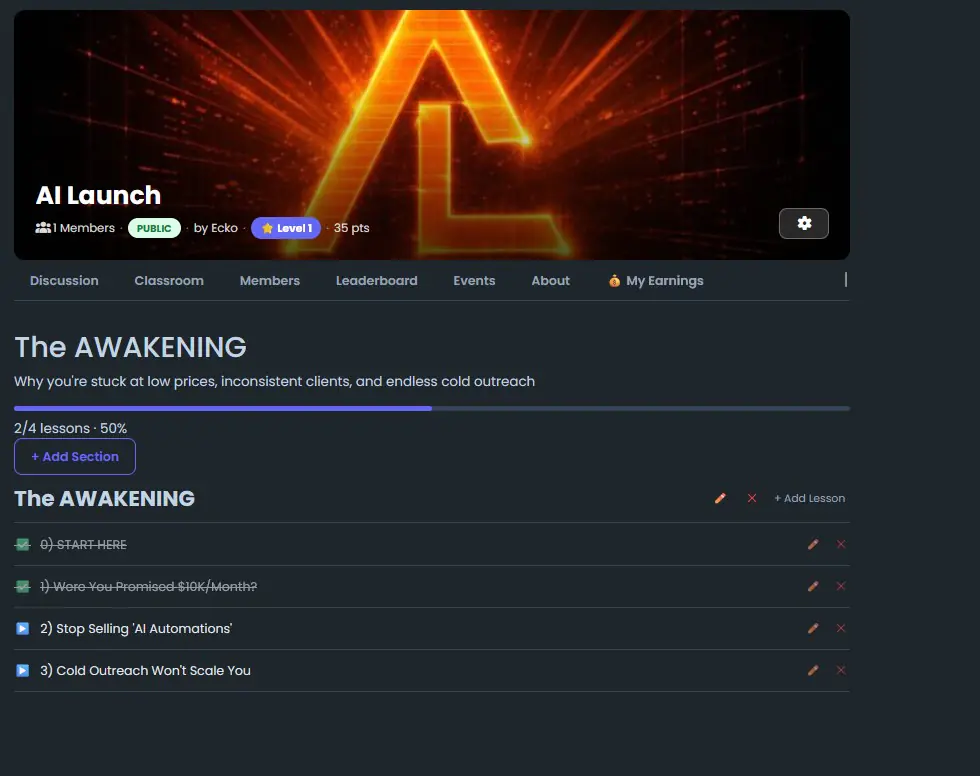Delete the '0) START HERE' lesson
Image resolution: width=980 pixels, height=776 pixels.
[841, 544]
